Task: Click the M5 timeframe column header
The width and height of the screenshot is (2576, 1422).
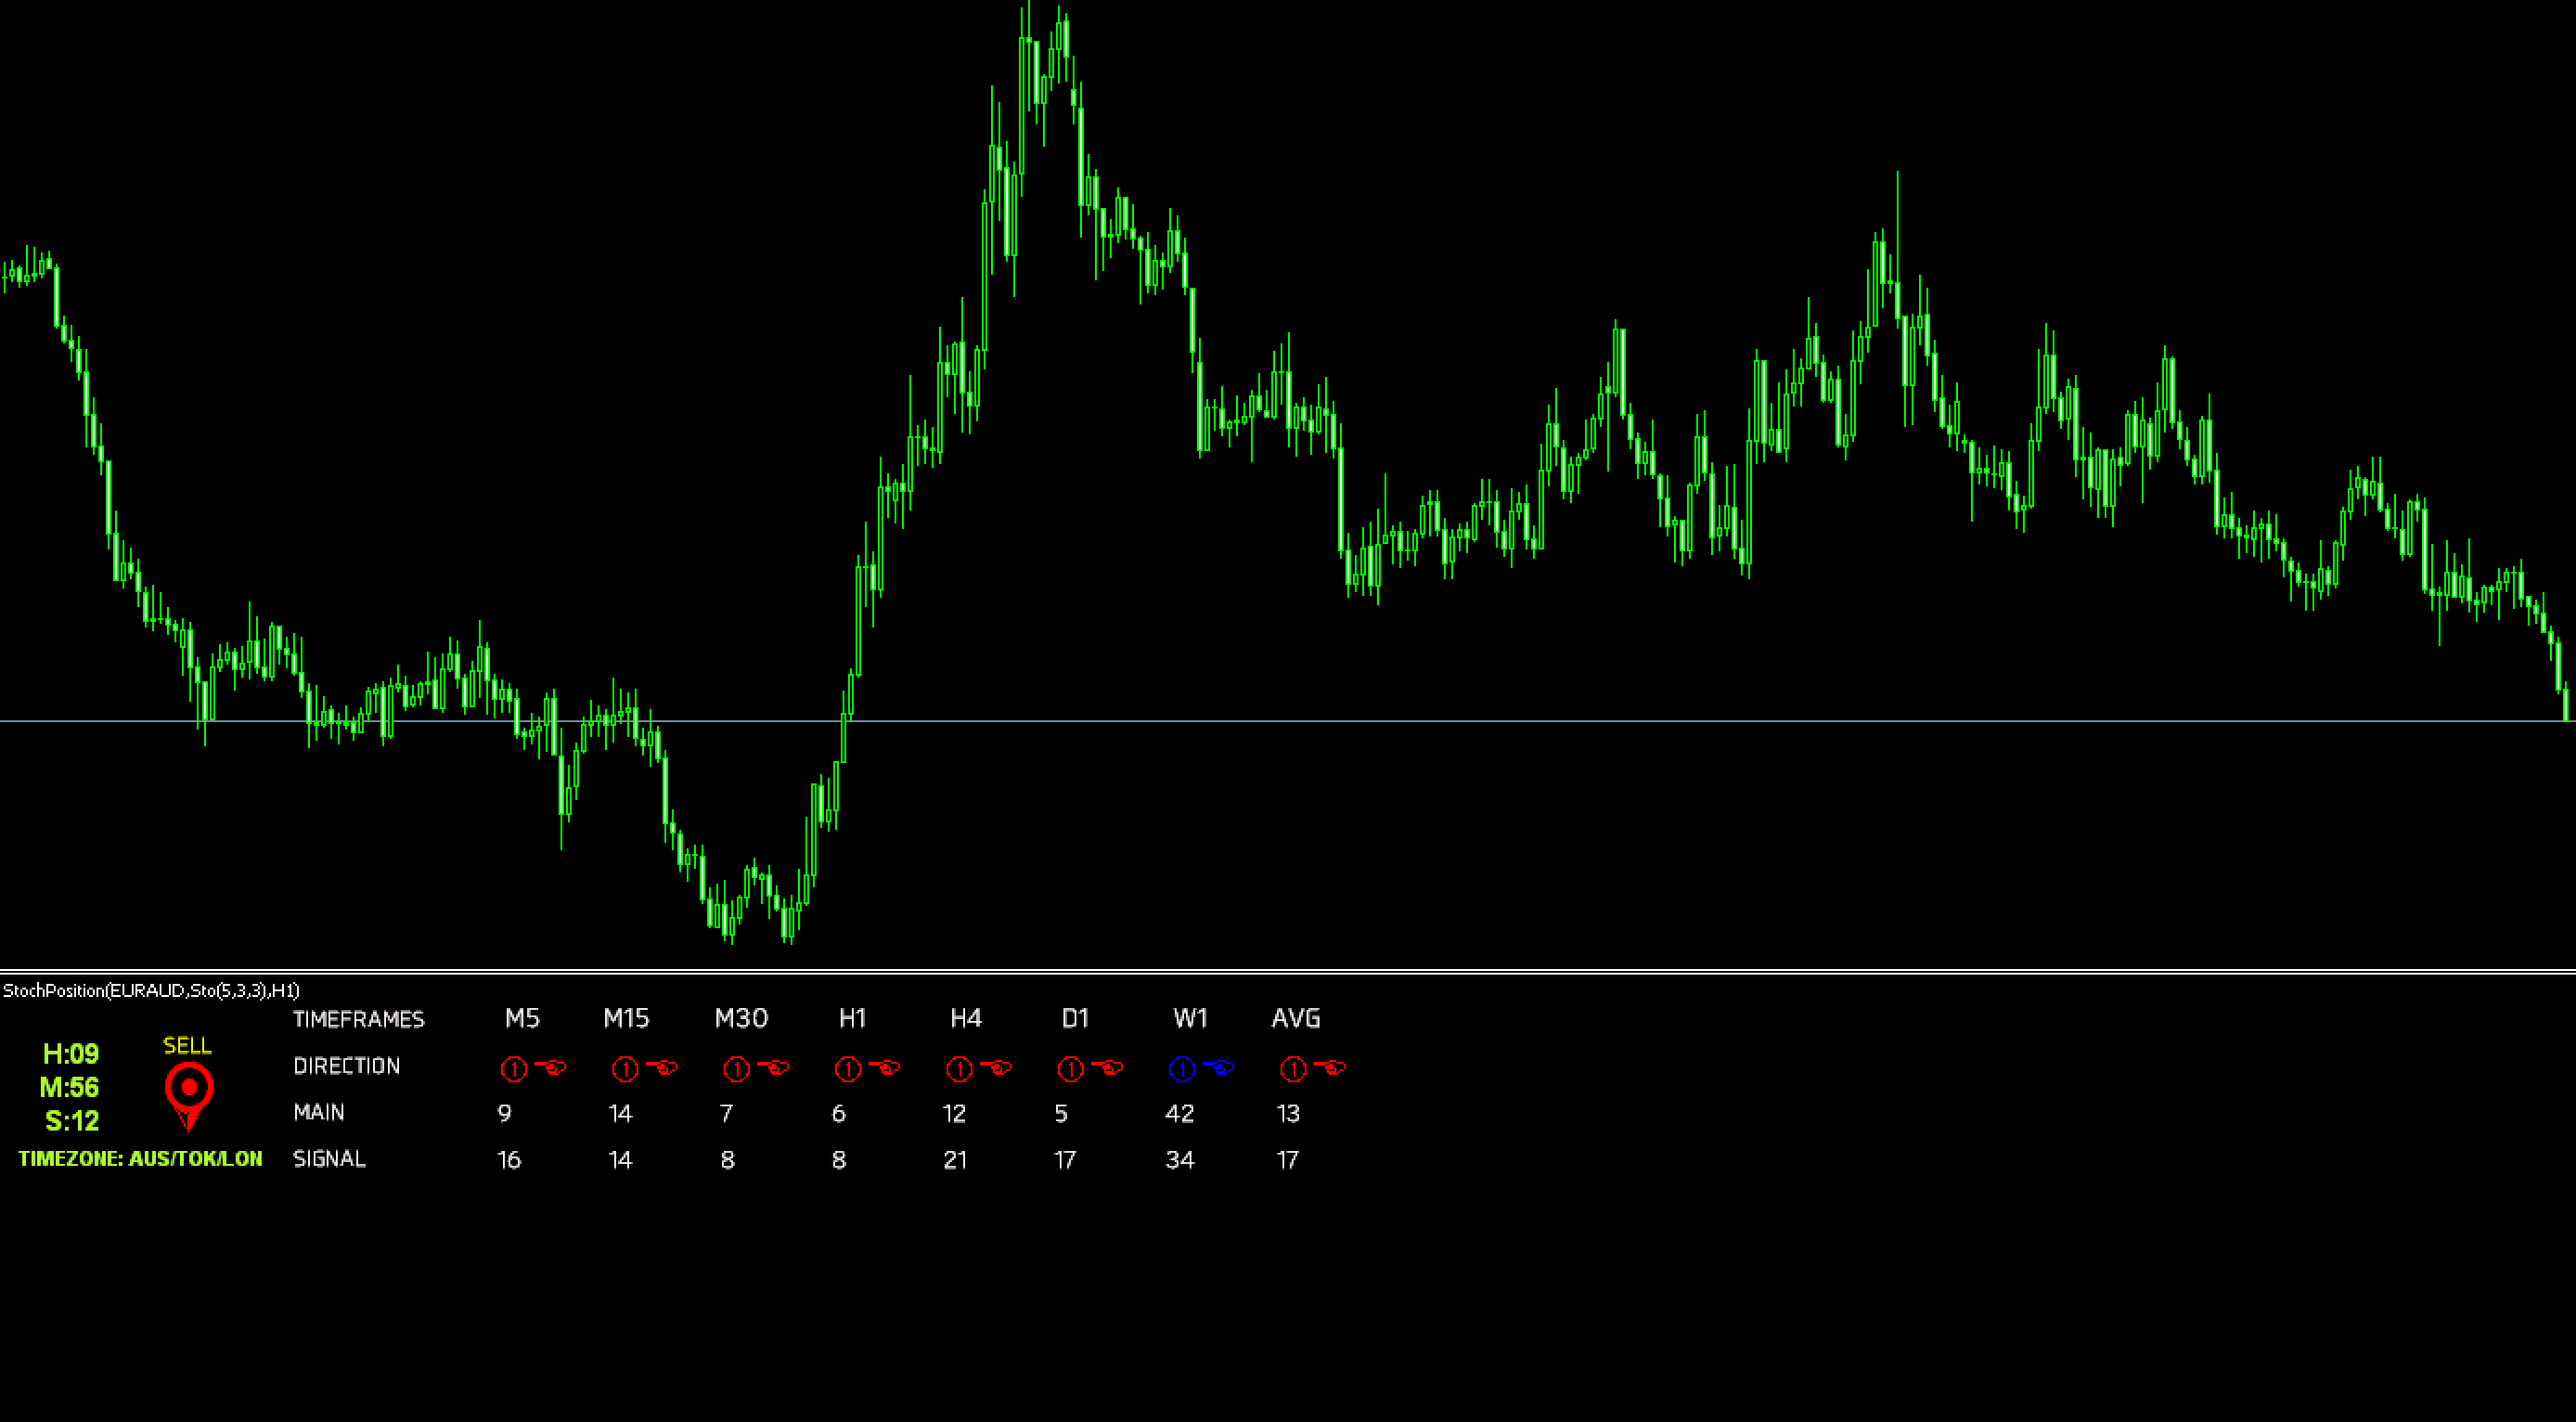Action: click(x=522, y=1018)
